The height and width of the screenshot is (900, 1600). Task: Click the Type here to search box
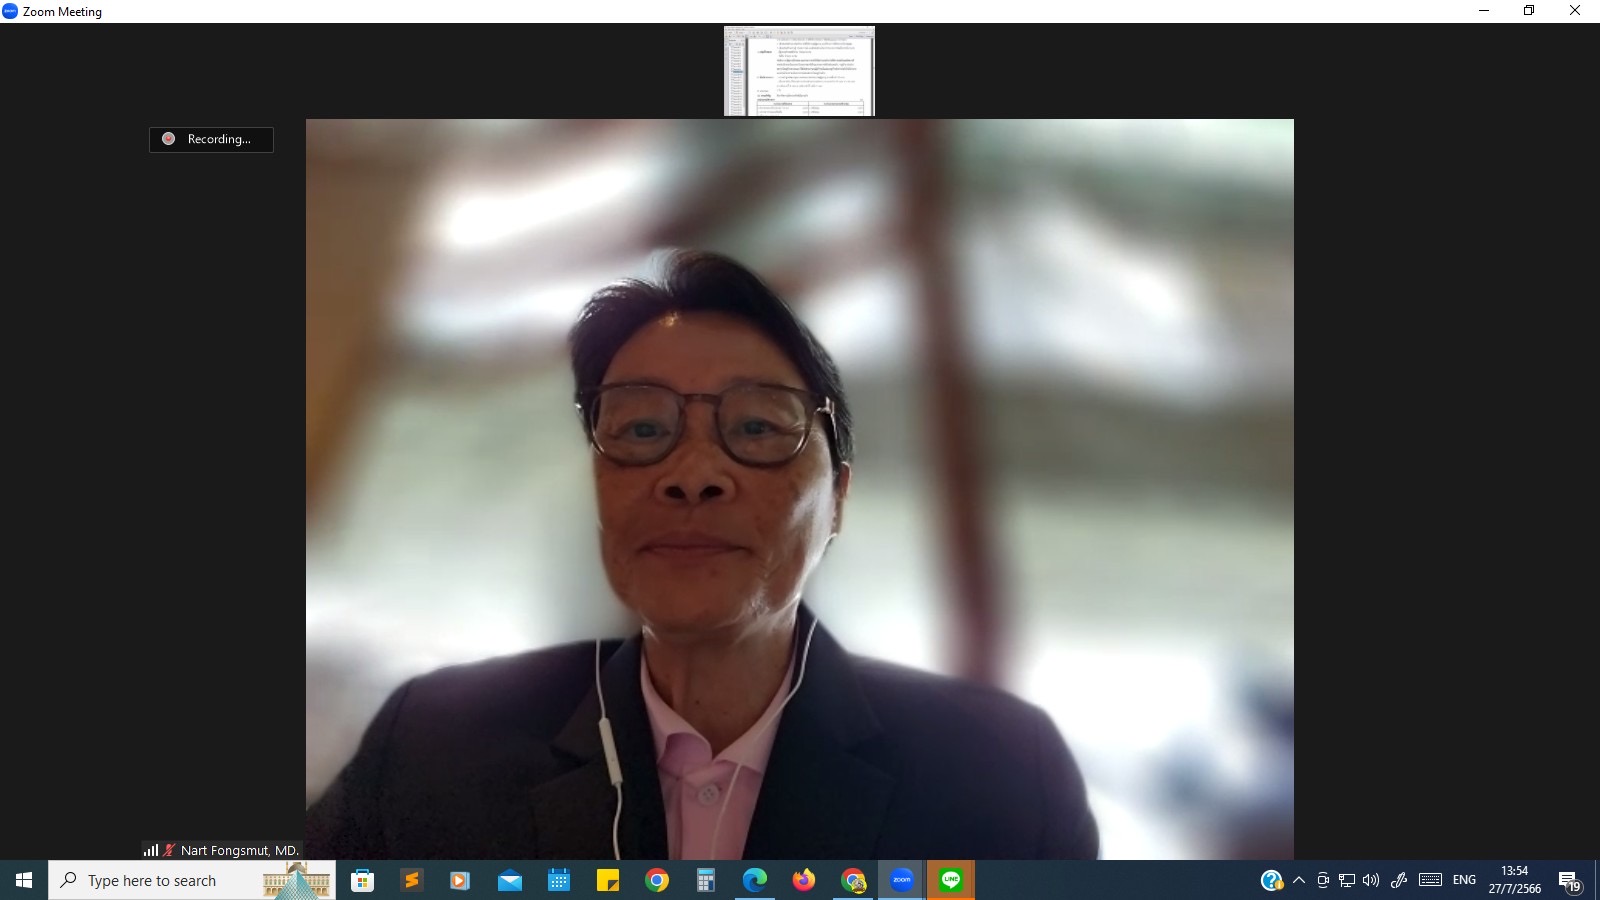192,880
